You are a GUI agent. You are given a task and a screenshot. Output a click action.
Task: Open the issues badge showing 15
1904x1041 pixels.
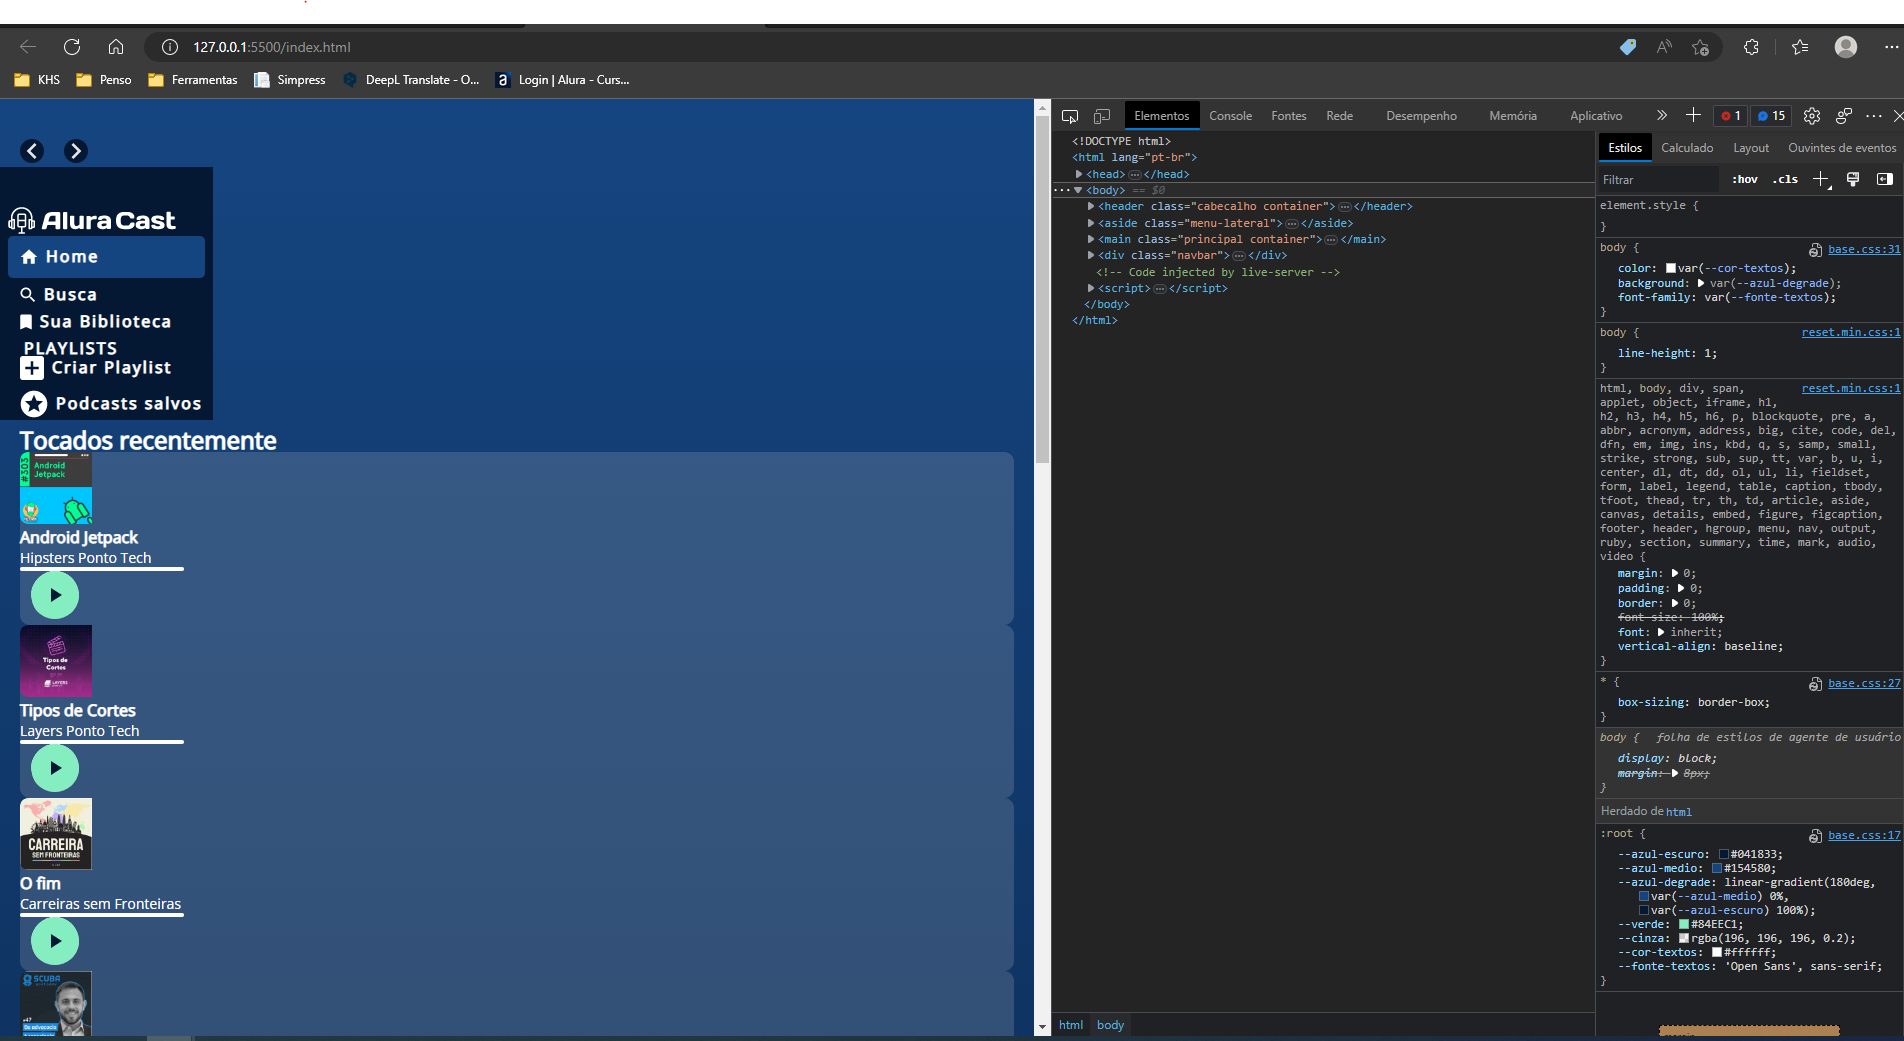(x=1771, y=116)
